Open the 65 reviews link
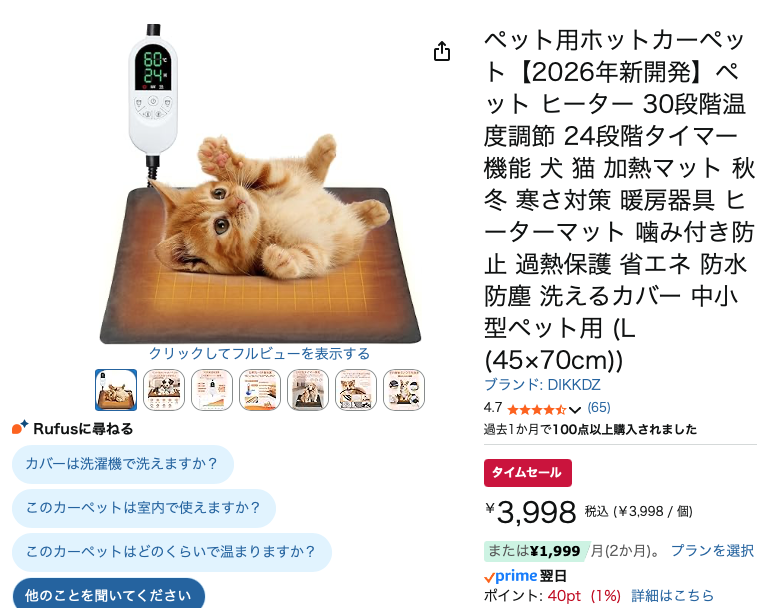 click(x=599, y=408)
